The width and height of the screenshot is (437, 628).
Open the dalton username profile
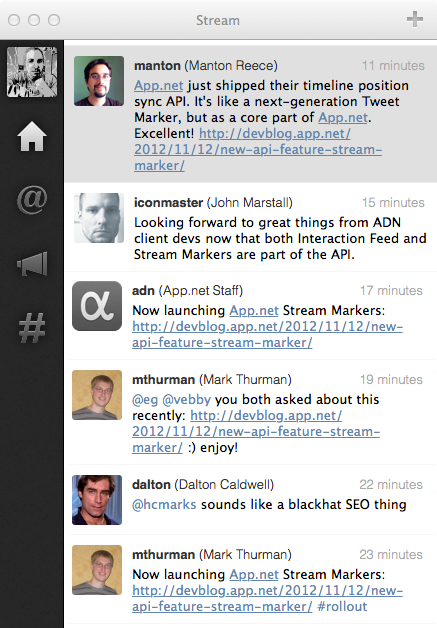tap(151, 484)
